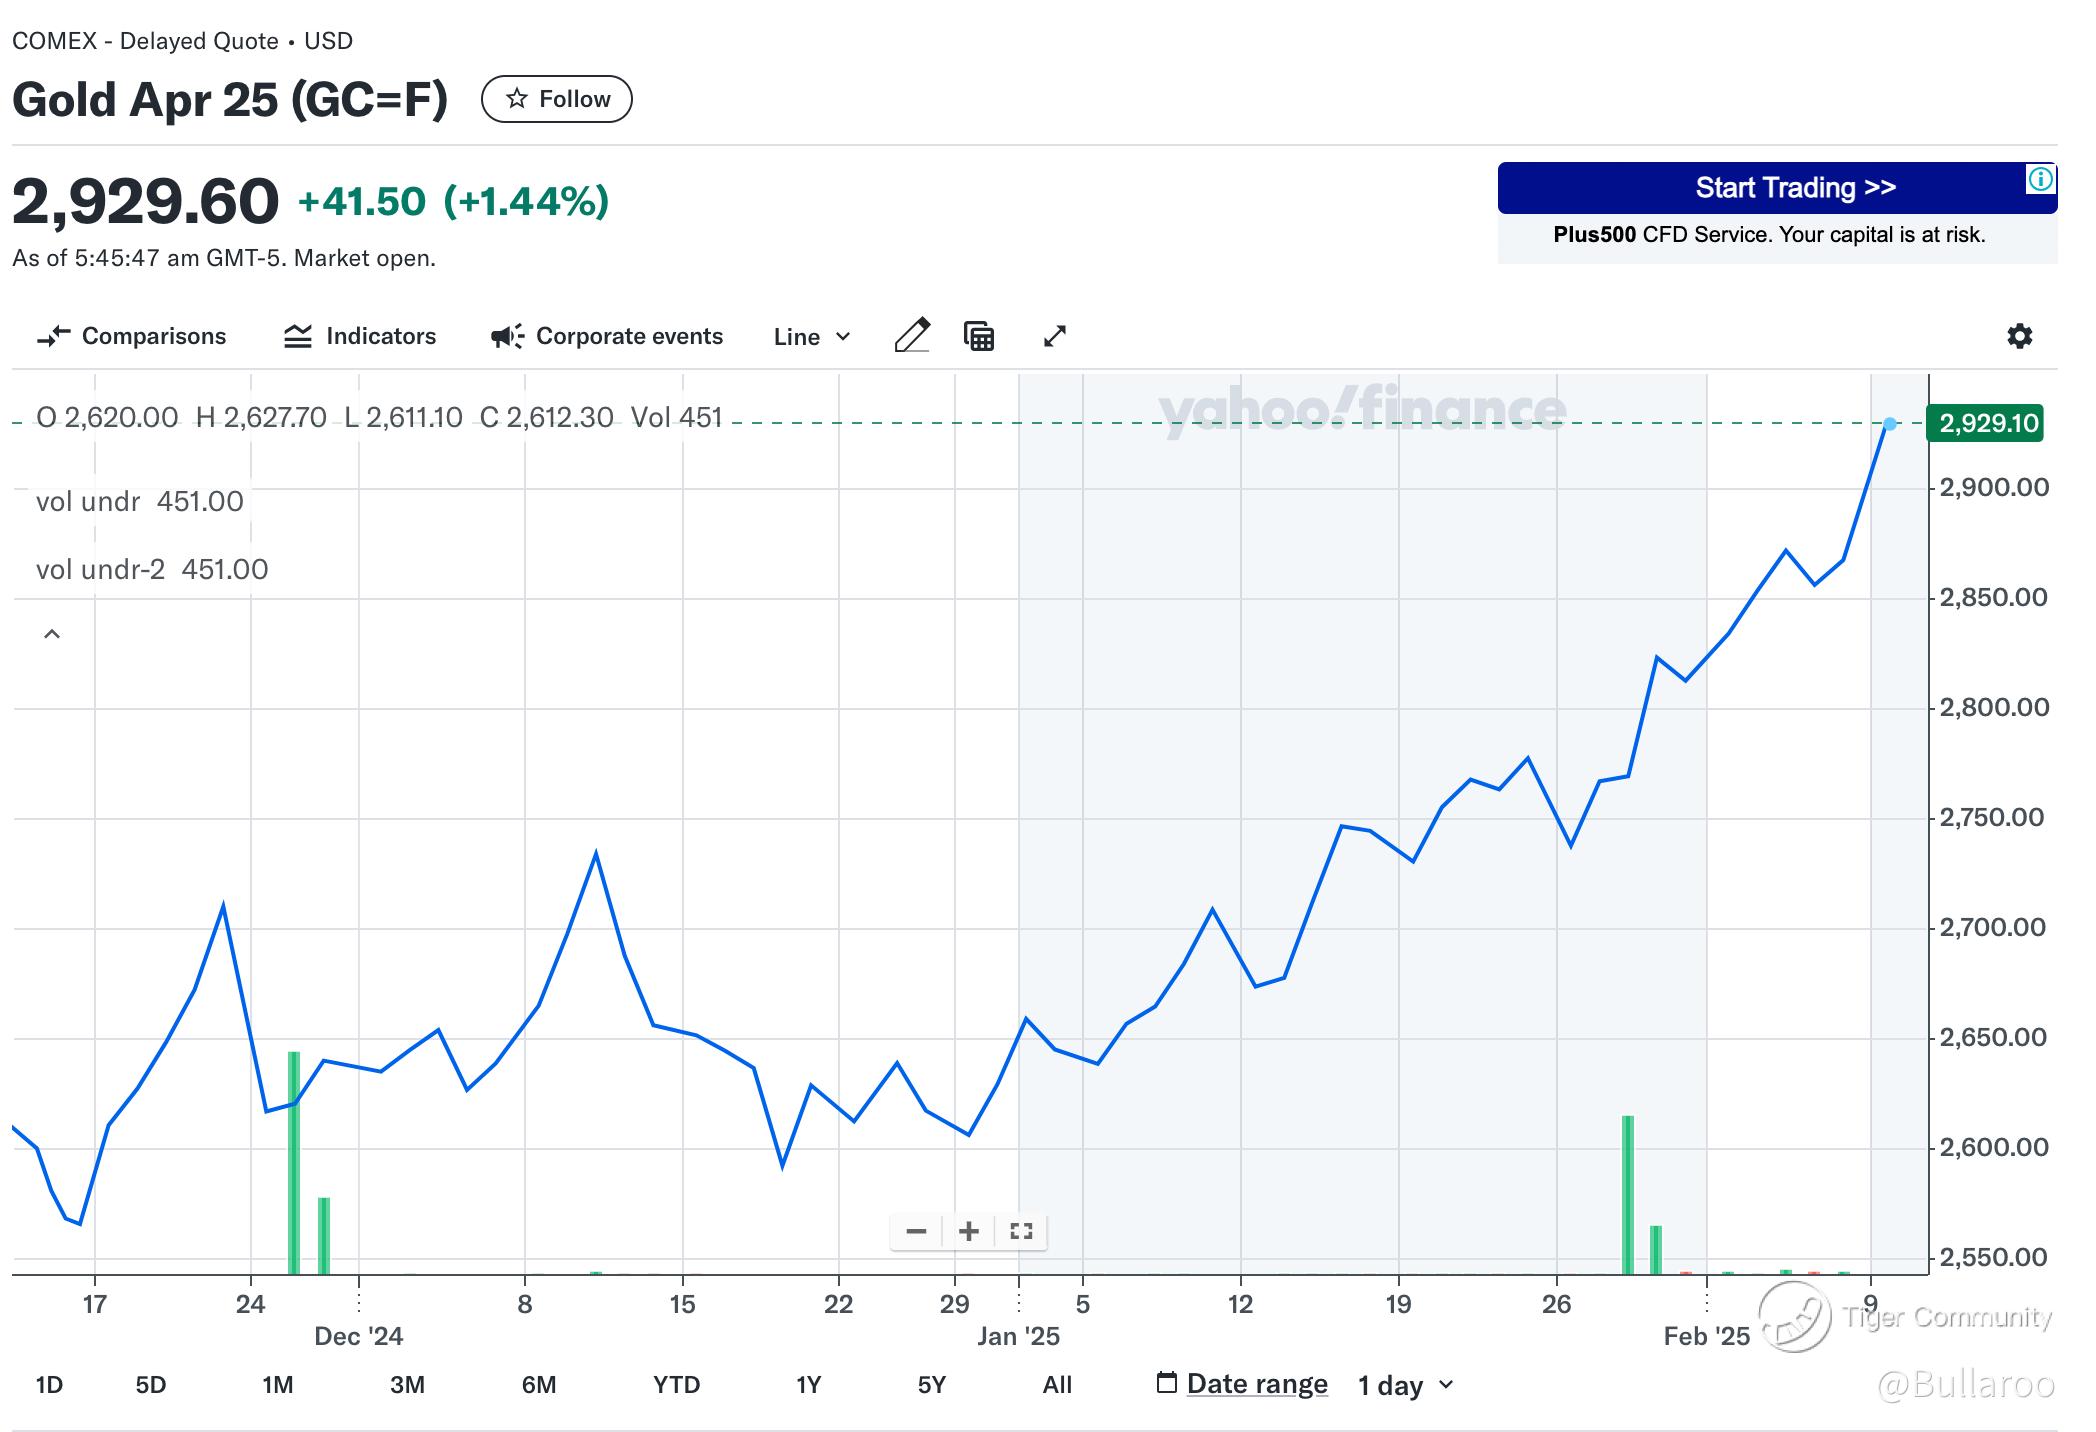Click the Start Trading banner
The height and width of the screenshot is (1432, 2096).
[1776, 188]
